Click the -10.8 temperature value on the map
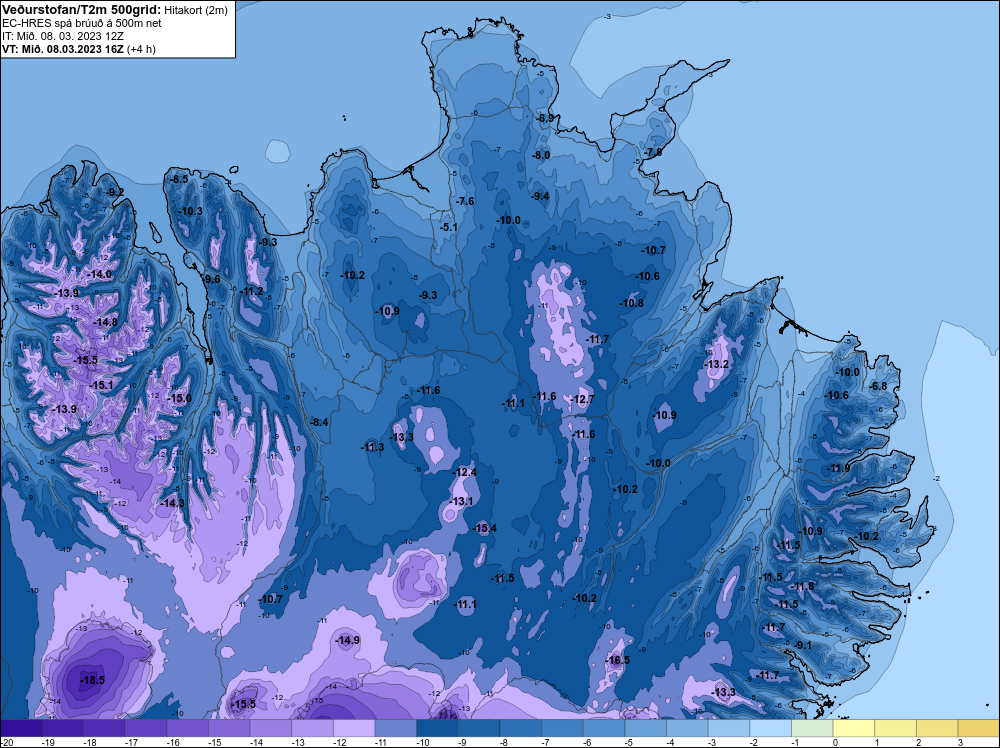This screenshot has width=1000, height=748. coord(631,304)
